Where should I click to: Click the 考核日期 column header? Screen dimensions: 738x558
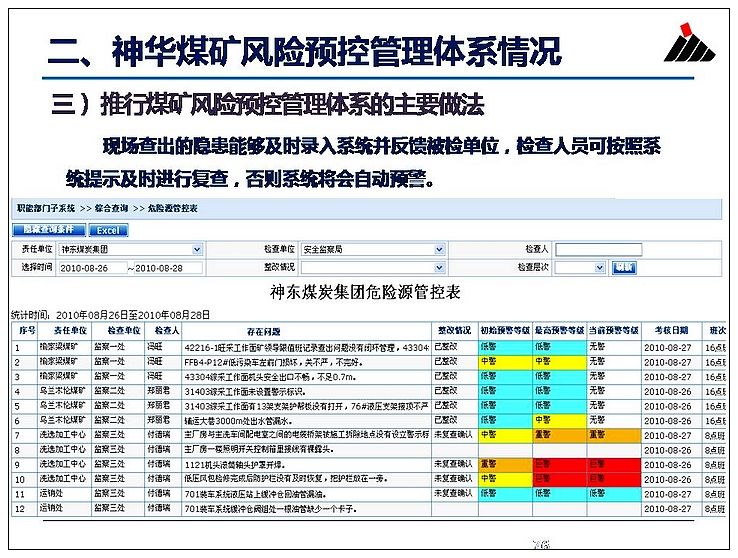tap(671, 331)
